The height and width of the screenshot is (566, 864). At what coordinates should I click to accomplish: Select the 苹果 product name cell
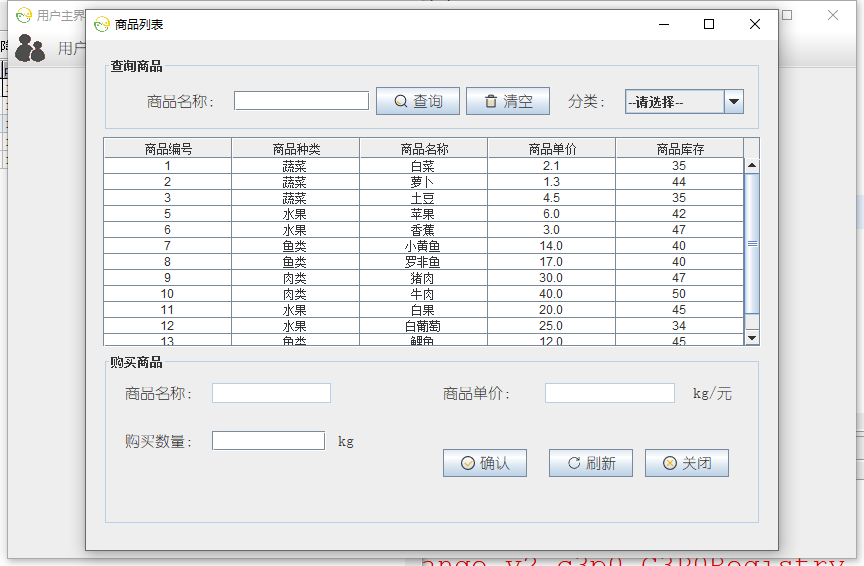pyautogui.click(x=423, y=214)
